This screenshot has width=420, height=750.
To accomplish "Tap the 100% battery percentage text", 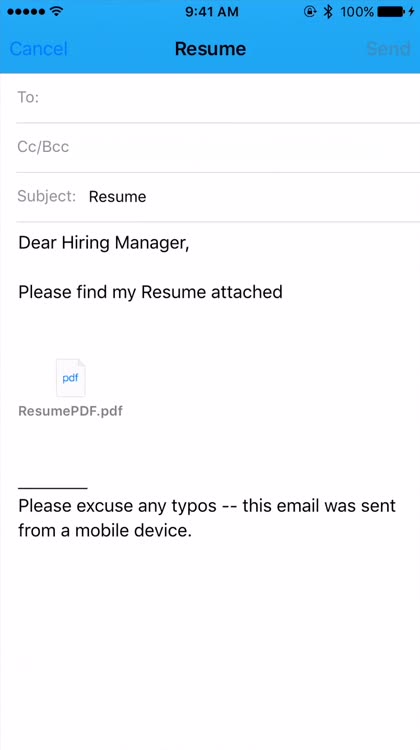I will tap(357, 12).
